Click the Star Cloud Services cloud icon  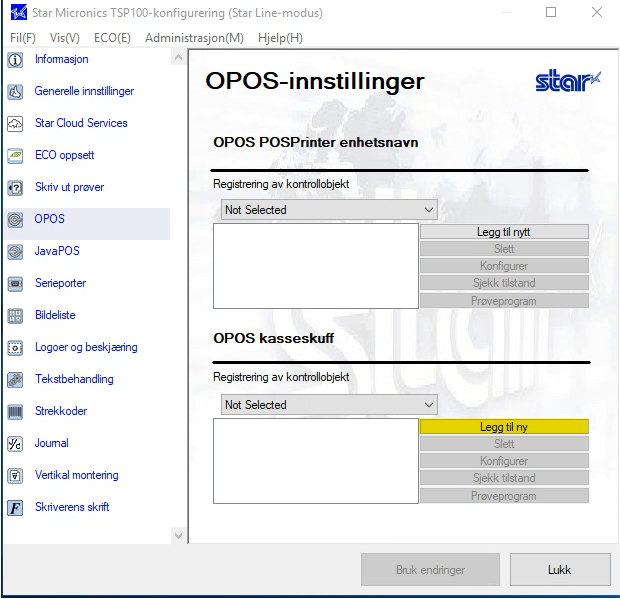(x=15, y=124)
